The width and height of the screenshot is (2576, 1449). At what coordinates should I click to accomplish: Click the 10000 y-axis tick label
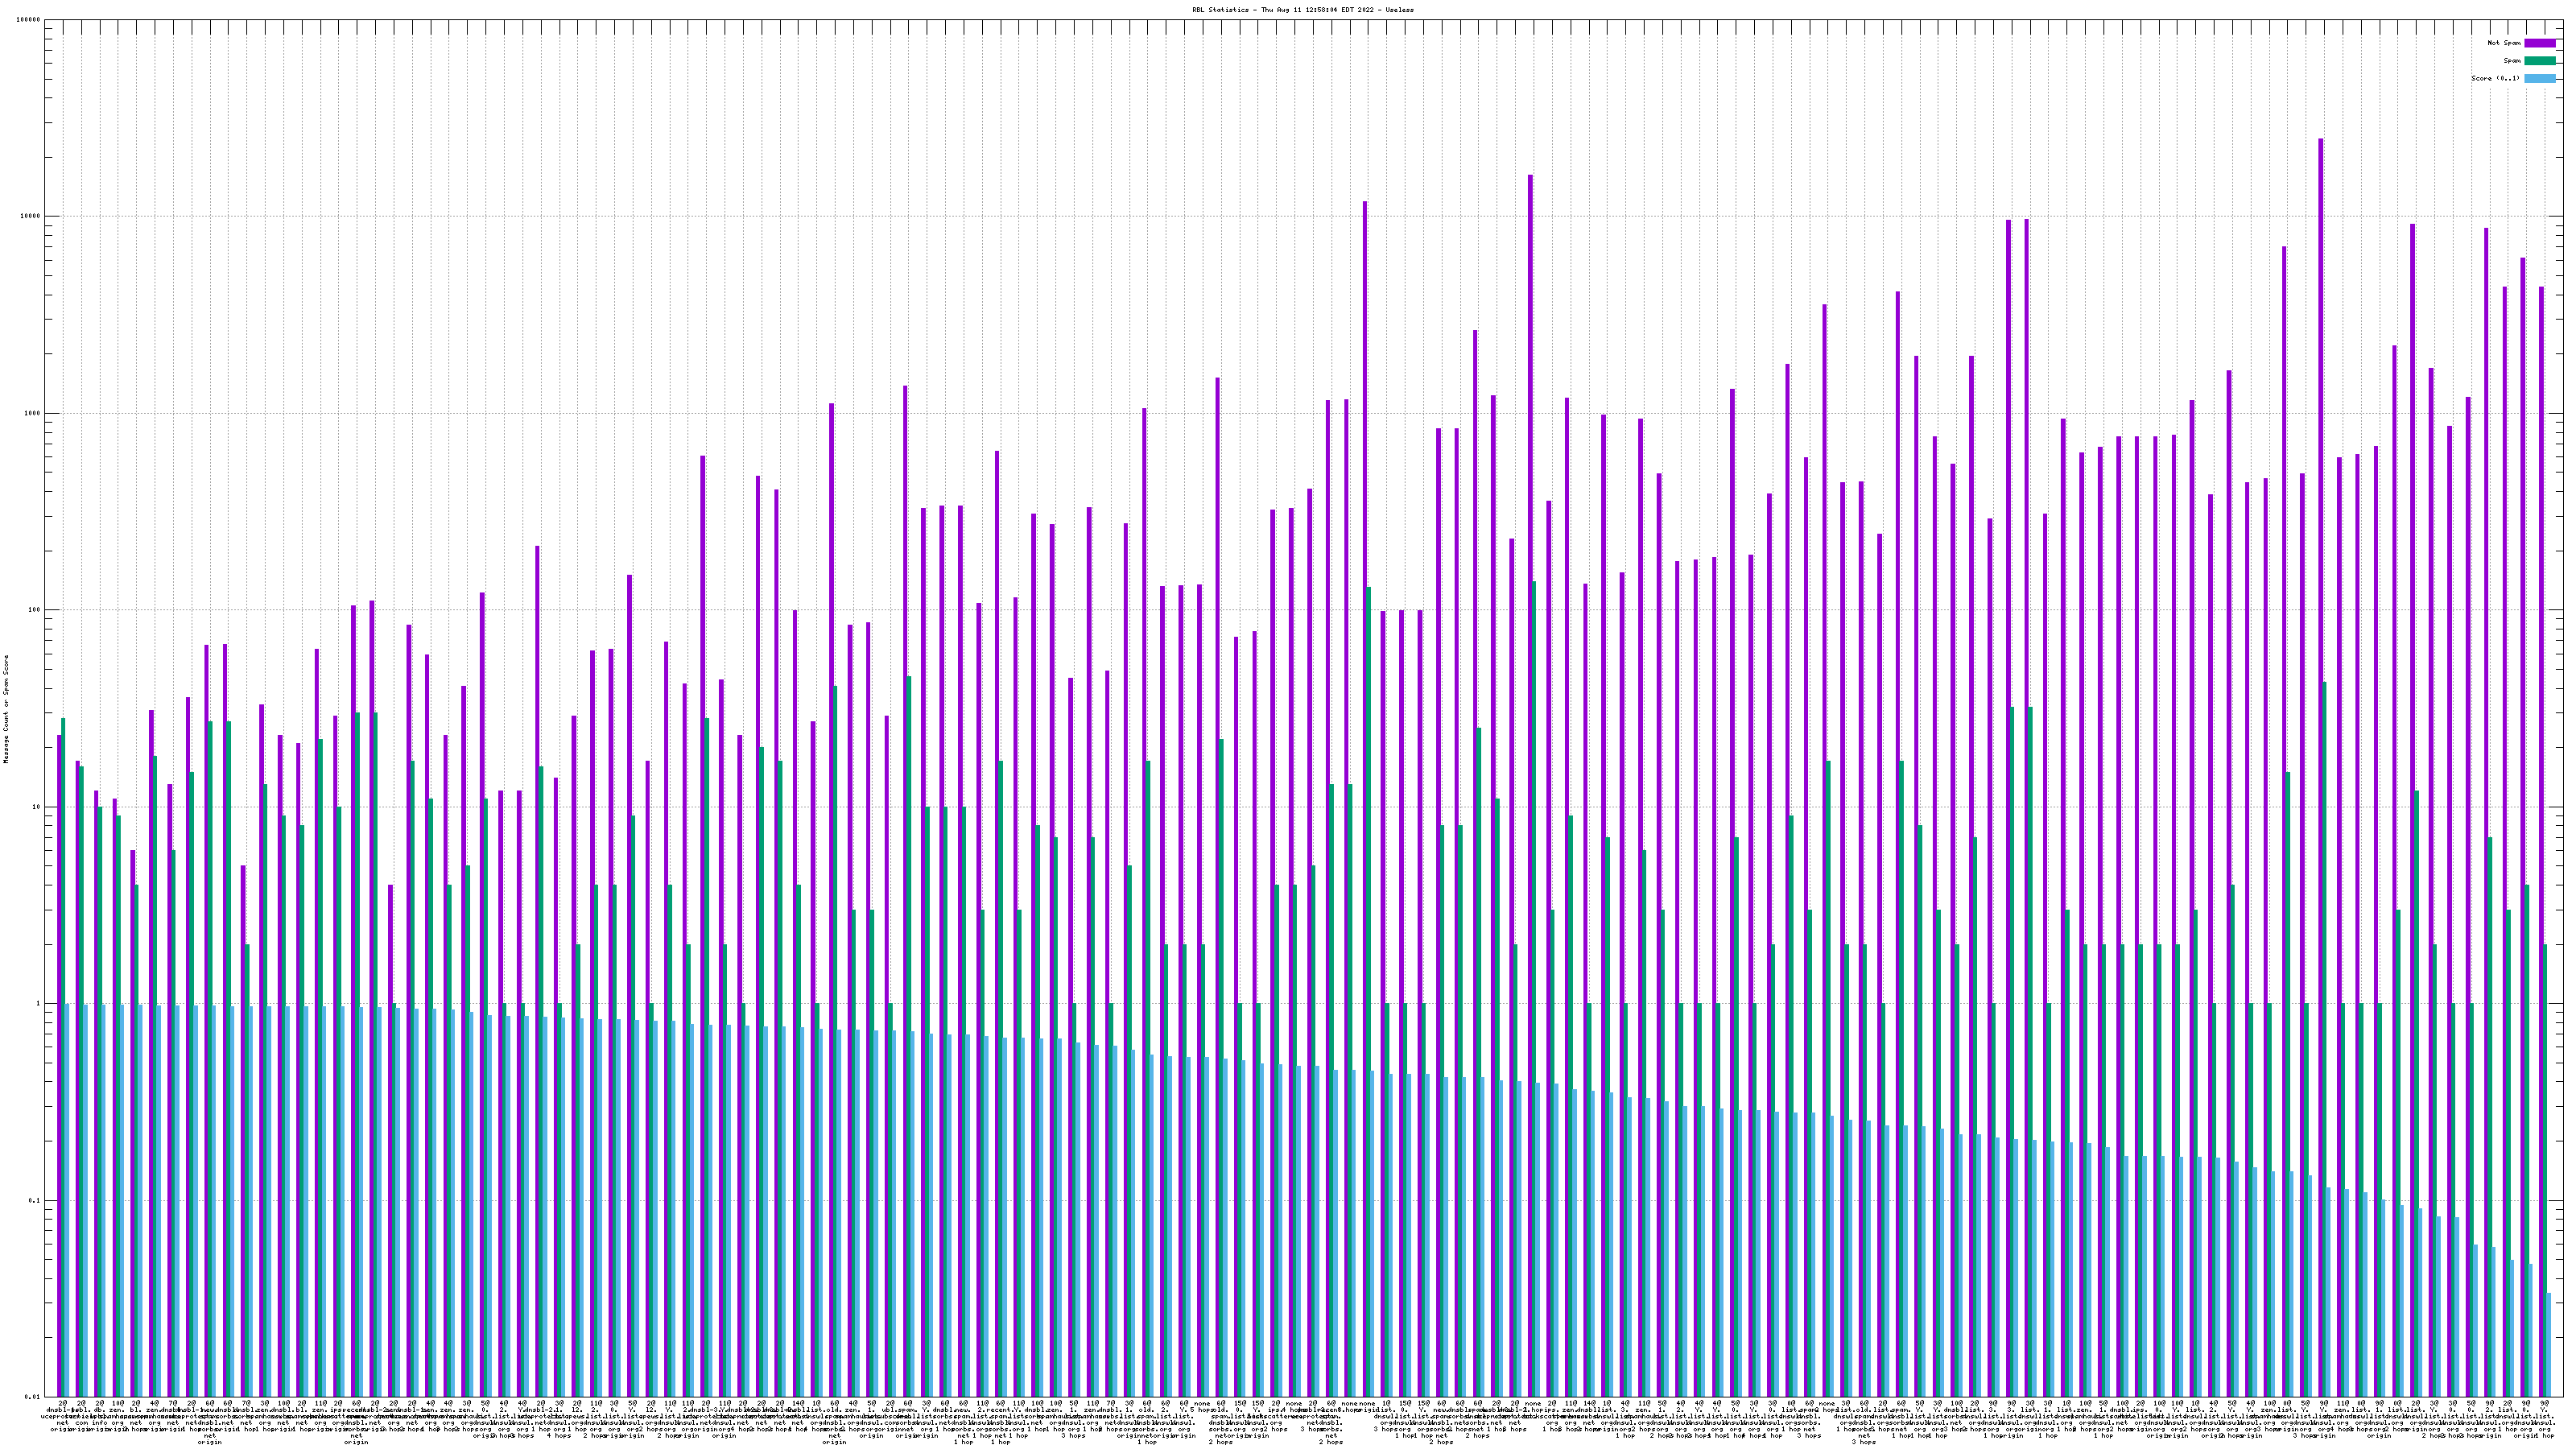[x=31, y=217]
